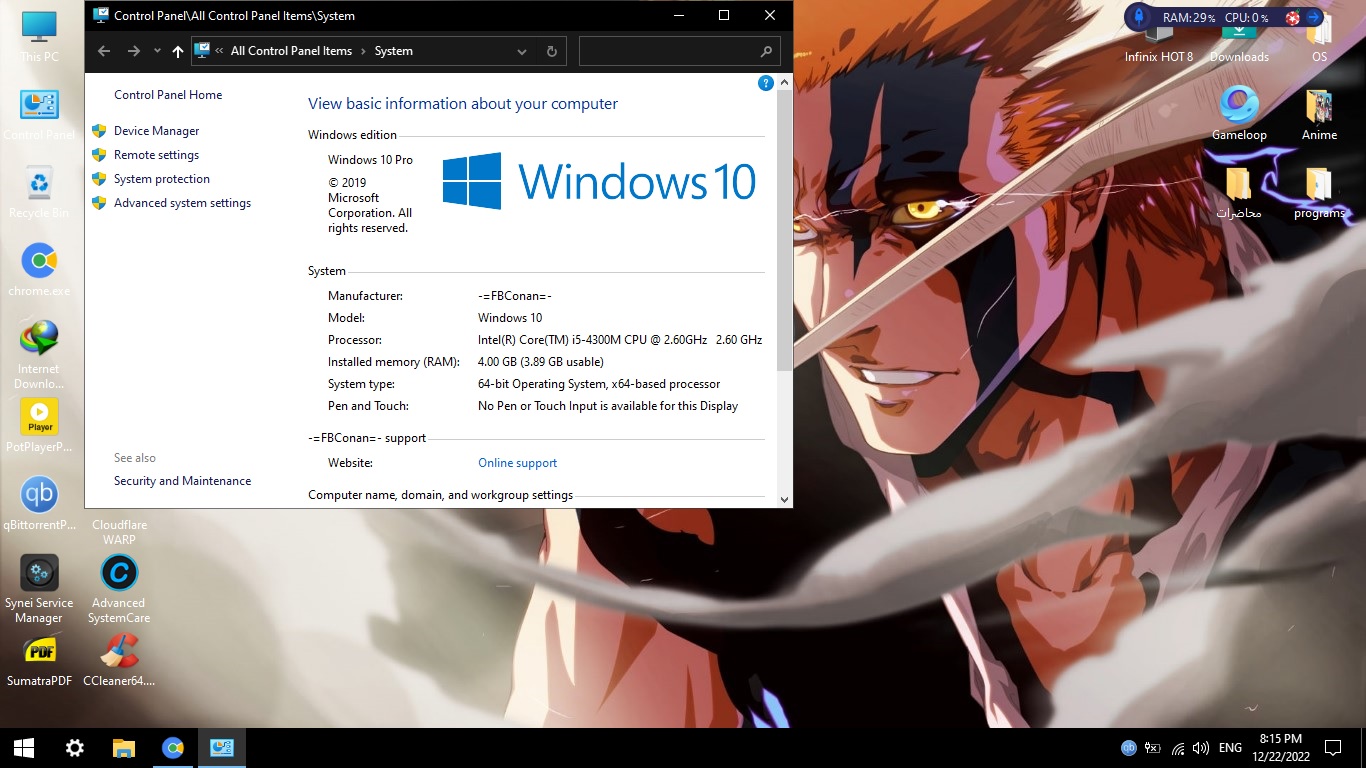Click the address bar computer icon
1366x768 pixels.
click(x=202, y=51)
